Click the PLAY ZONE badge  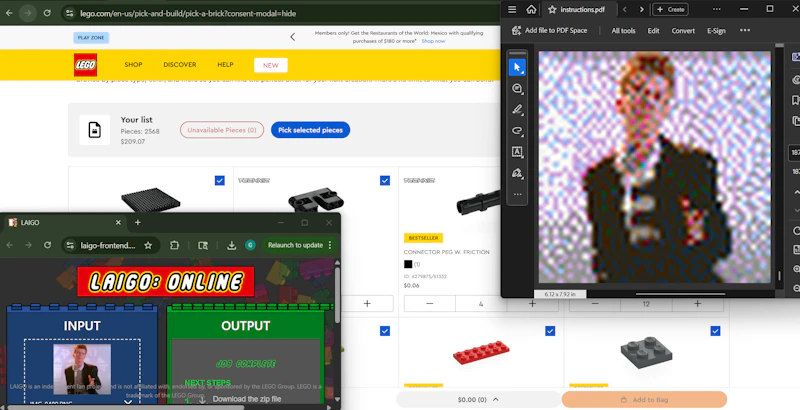(91, 38)
